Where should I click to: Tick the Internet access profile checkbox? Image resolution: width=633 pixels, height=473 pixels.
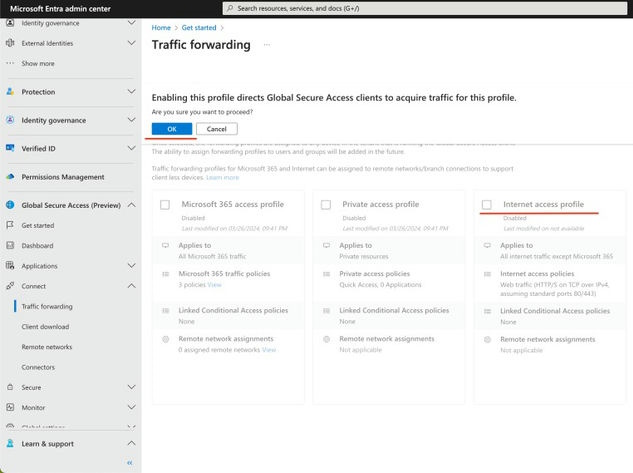487,205
